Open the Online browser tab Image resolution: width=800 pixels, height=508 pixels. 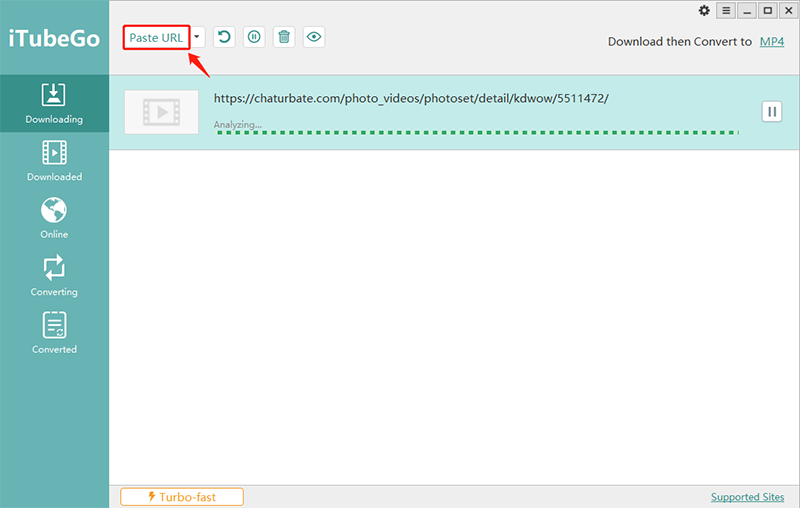pos(54,218)
